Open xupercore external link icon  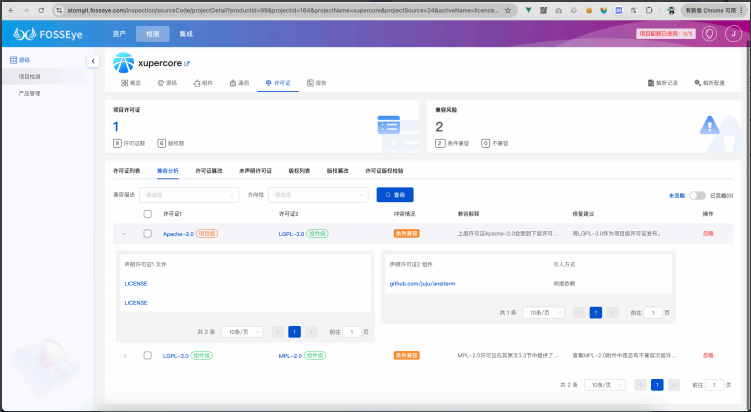(x=187, y=63)
